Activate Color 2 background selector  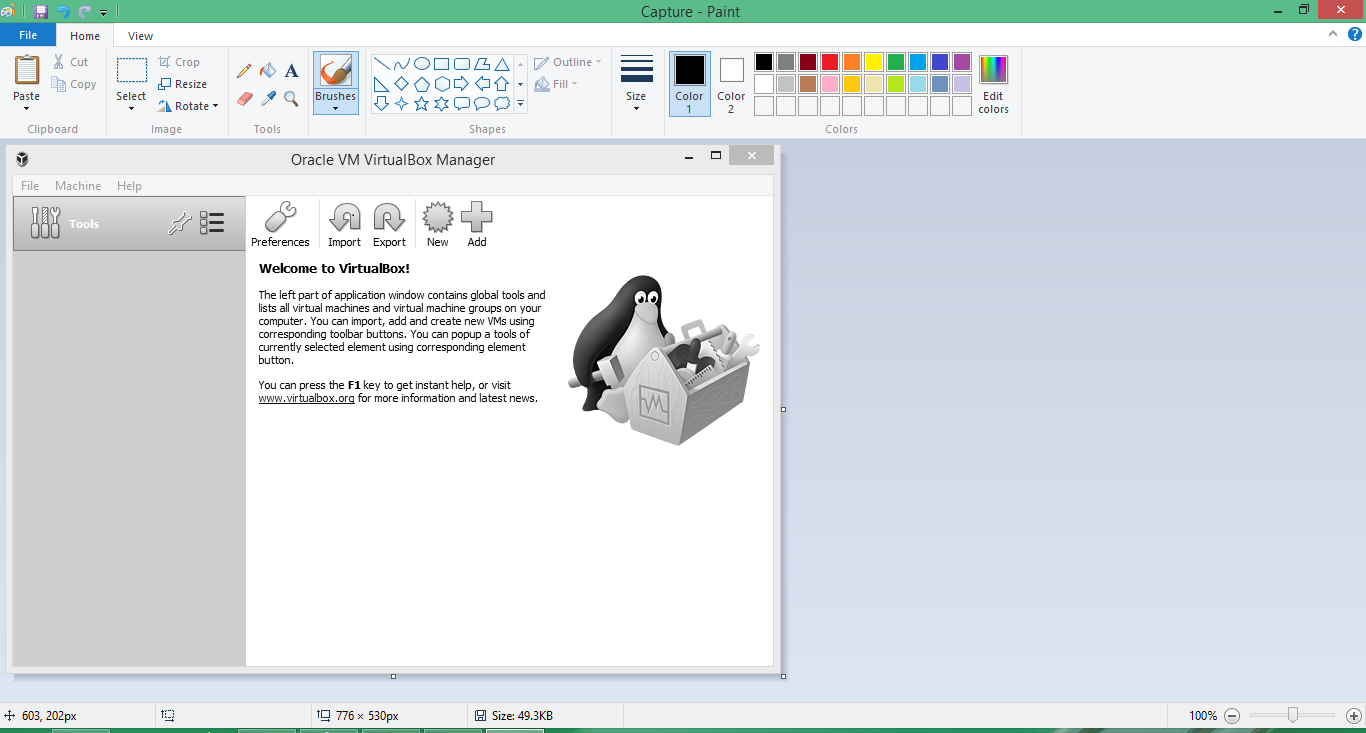pyautogui.click(x=731, y=84)
